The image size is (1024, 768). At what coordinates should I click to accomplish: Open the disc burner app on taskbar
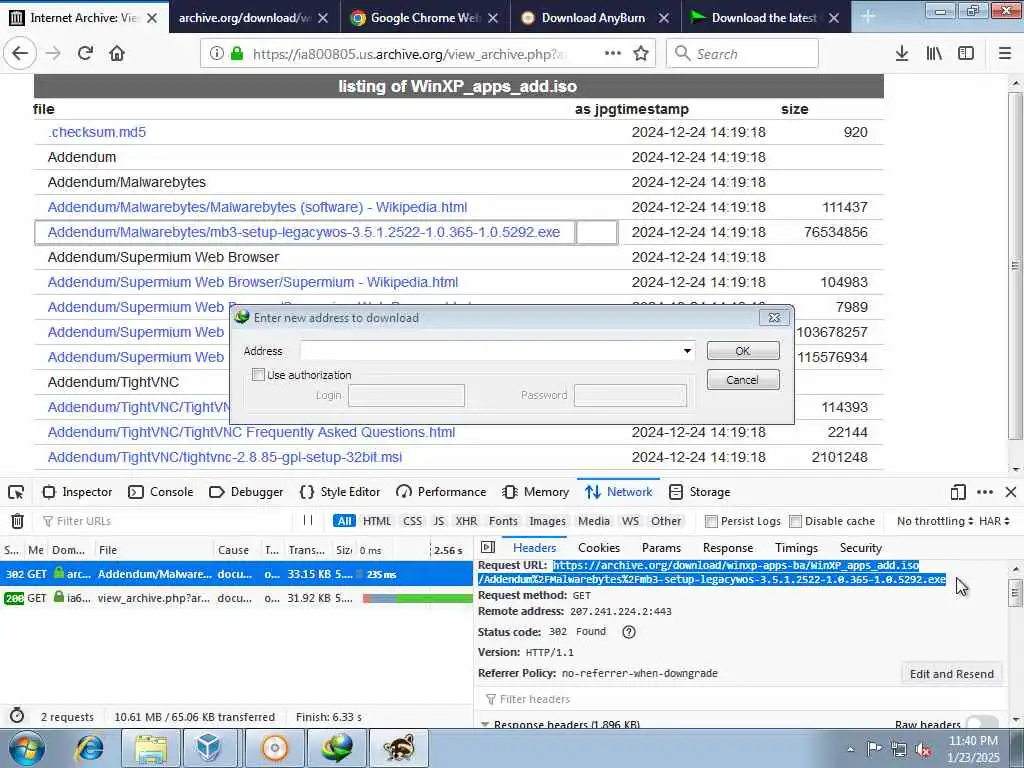point(274,748)
